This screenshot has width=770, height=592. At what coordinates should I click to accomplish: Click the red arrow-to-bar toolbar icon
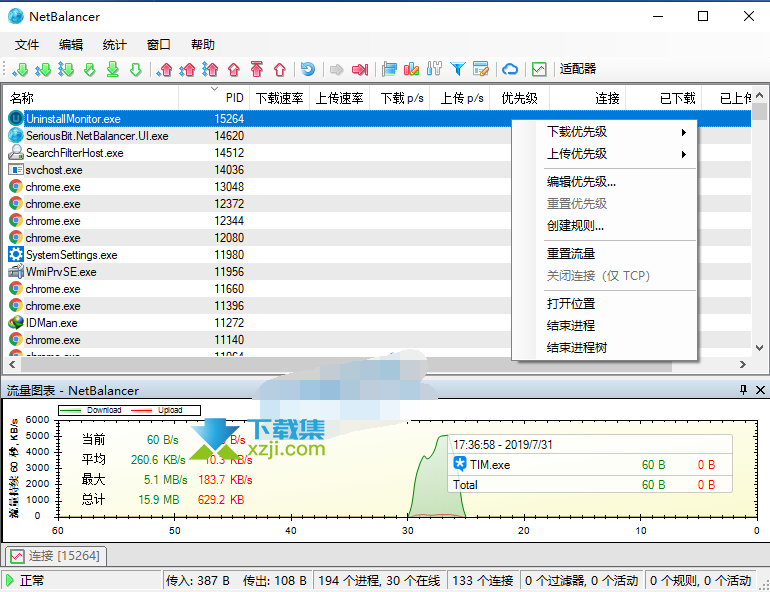point(360,69)
